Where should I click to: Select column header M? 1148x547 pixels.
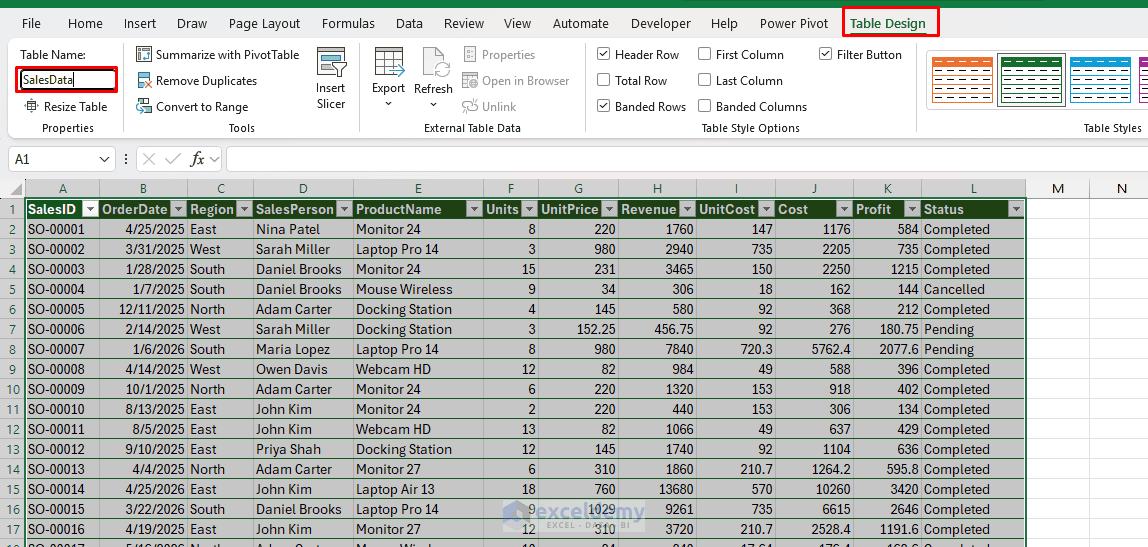(1057, 189)
